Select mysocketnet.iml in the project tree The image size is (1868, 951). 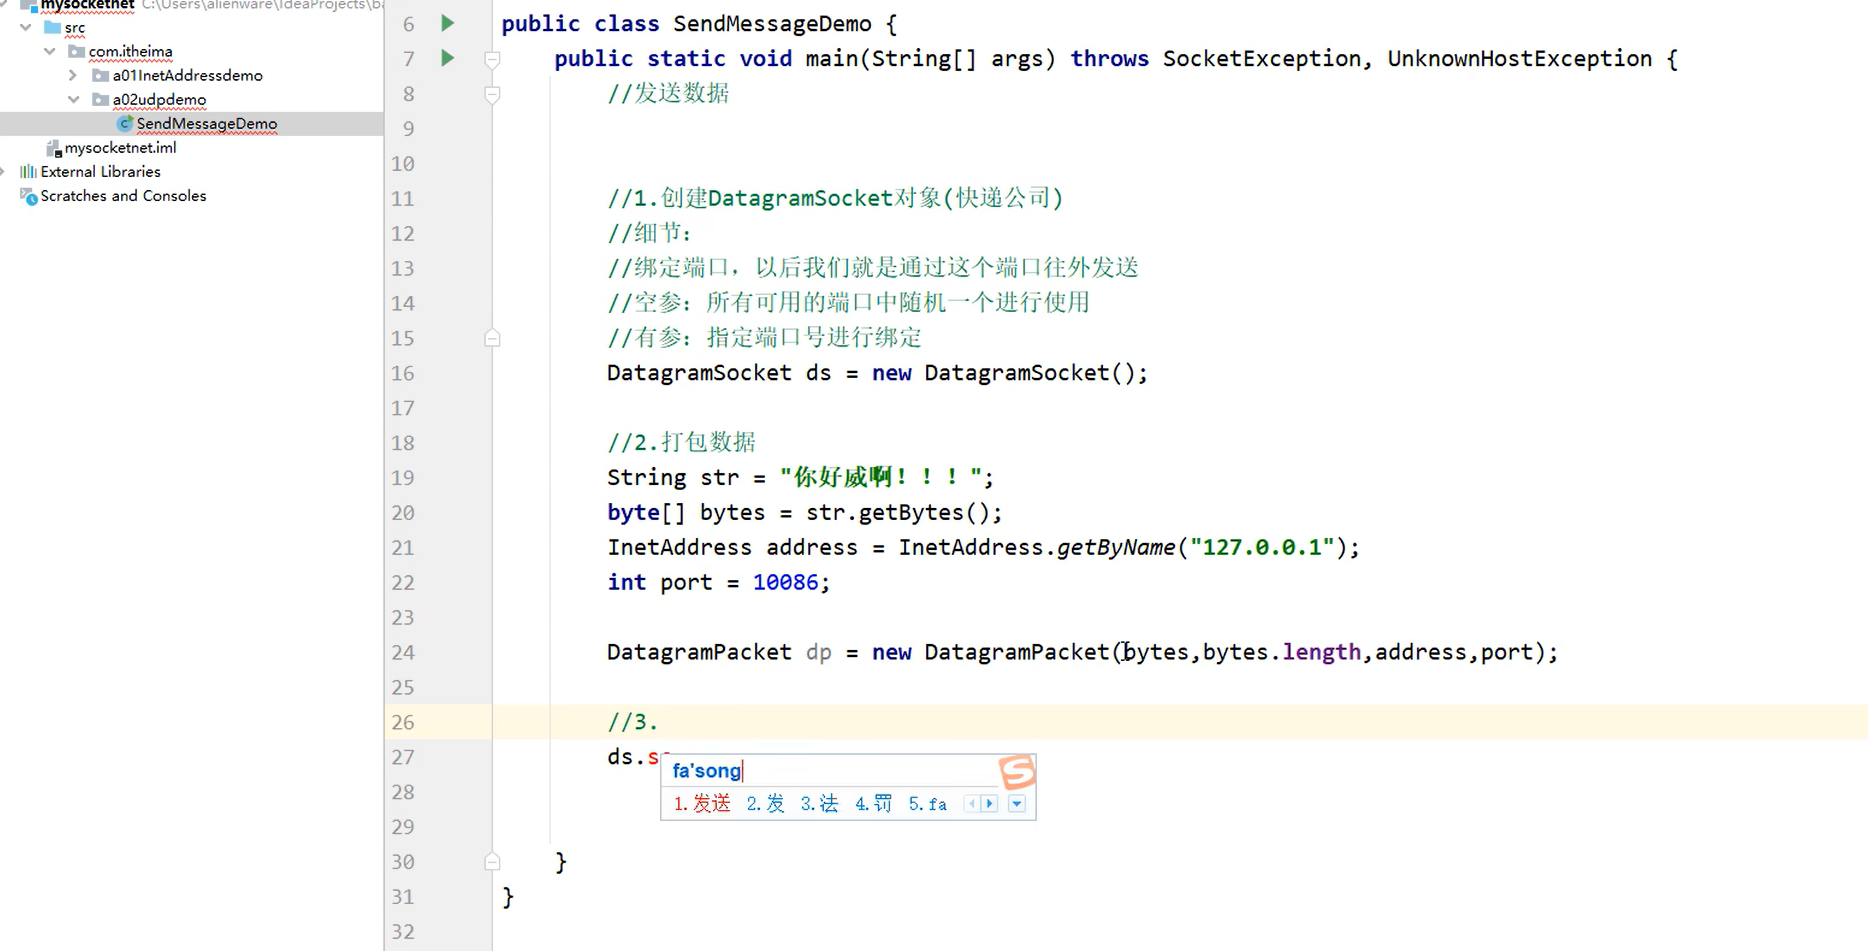pos(119,147)
